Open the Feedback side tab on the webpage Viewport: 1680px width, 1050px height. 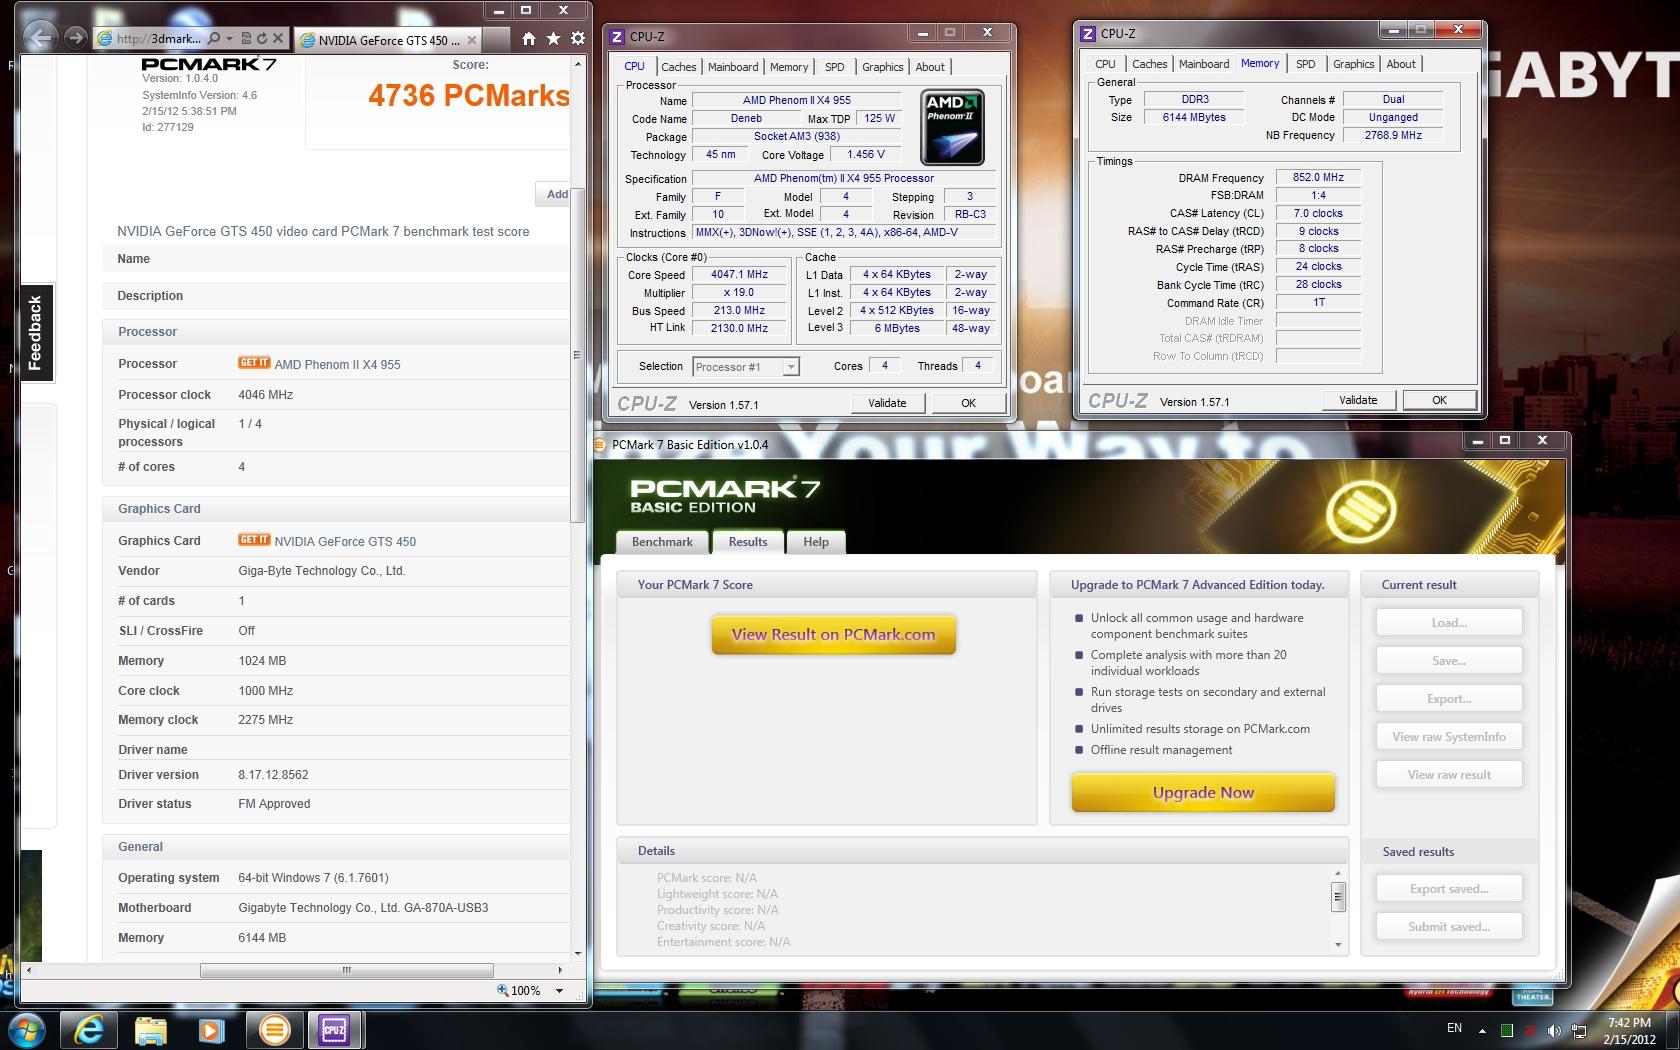tap(35, 332)
